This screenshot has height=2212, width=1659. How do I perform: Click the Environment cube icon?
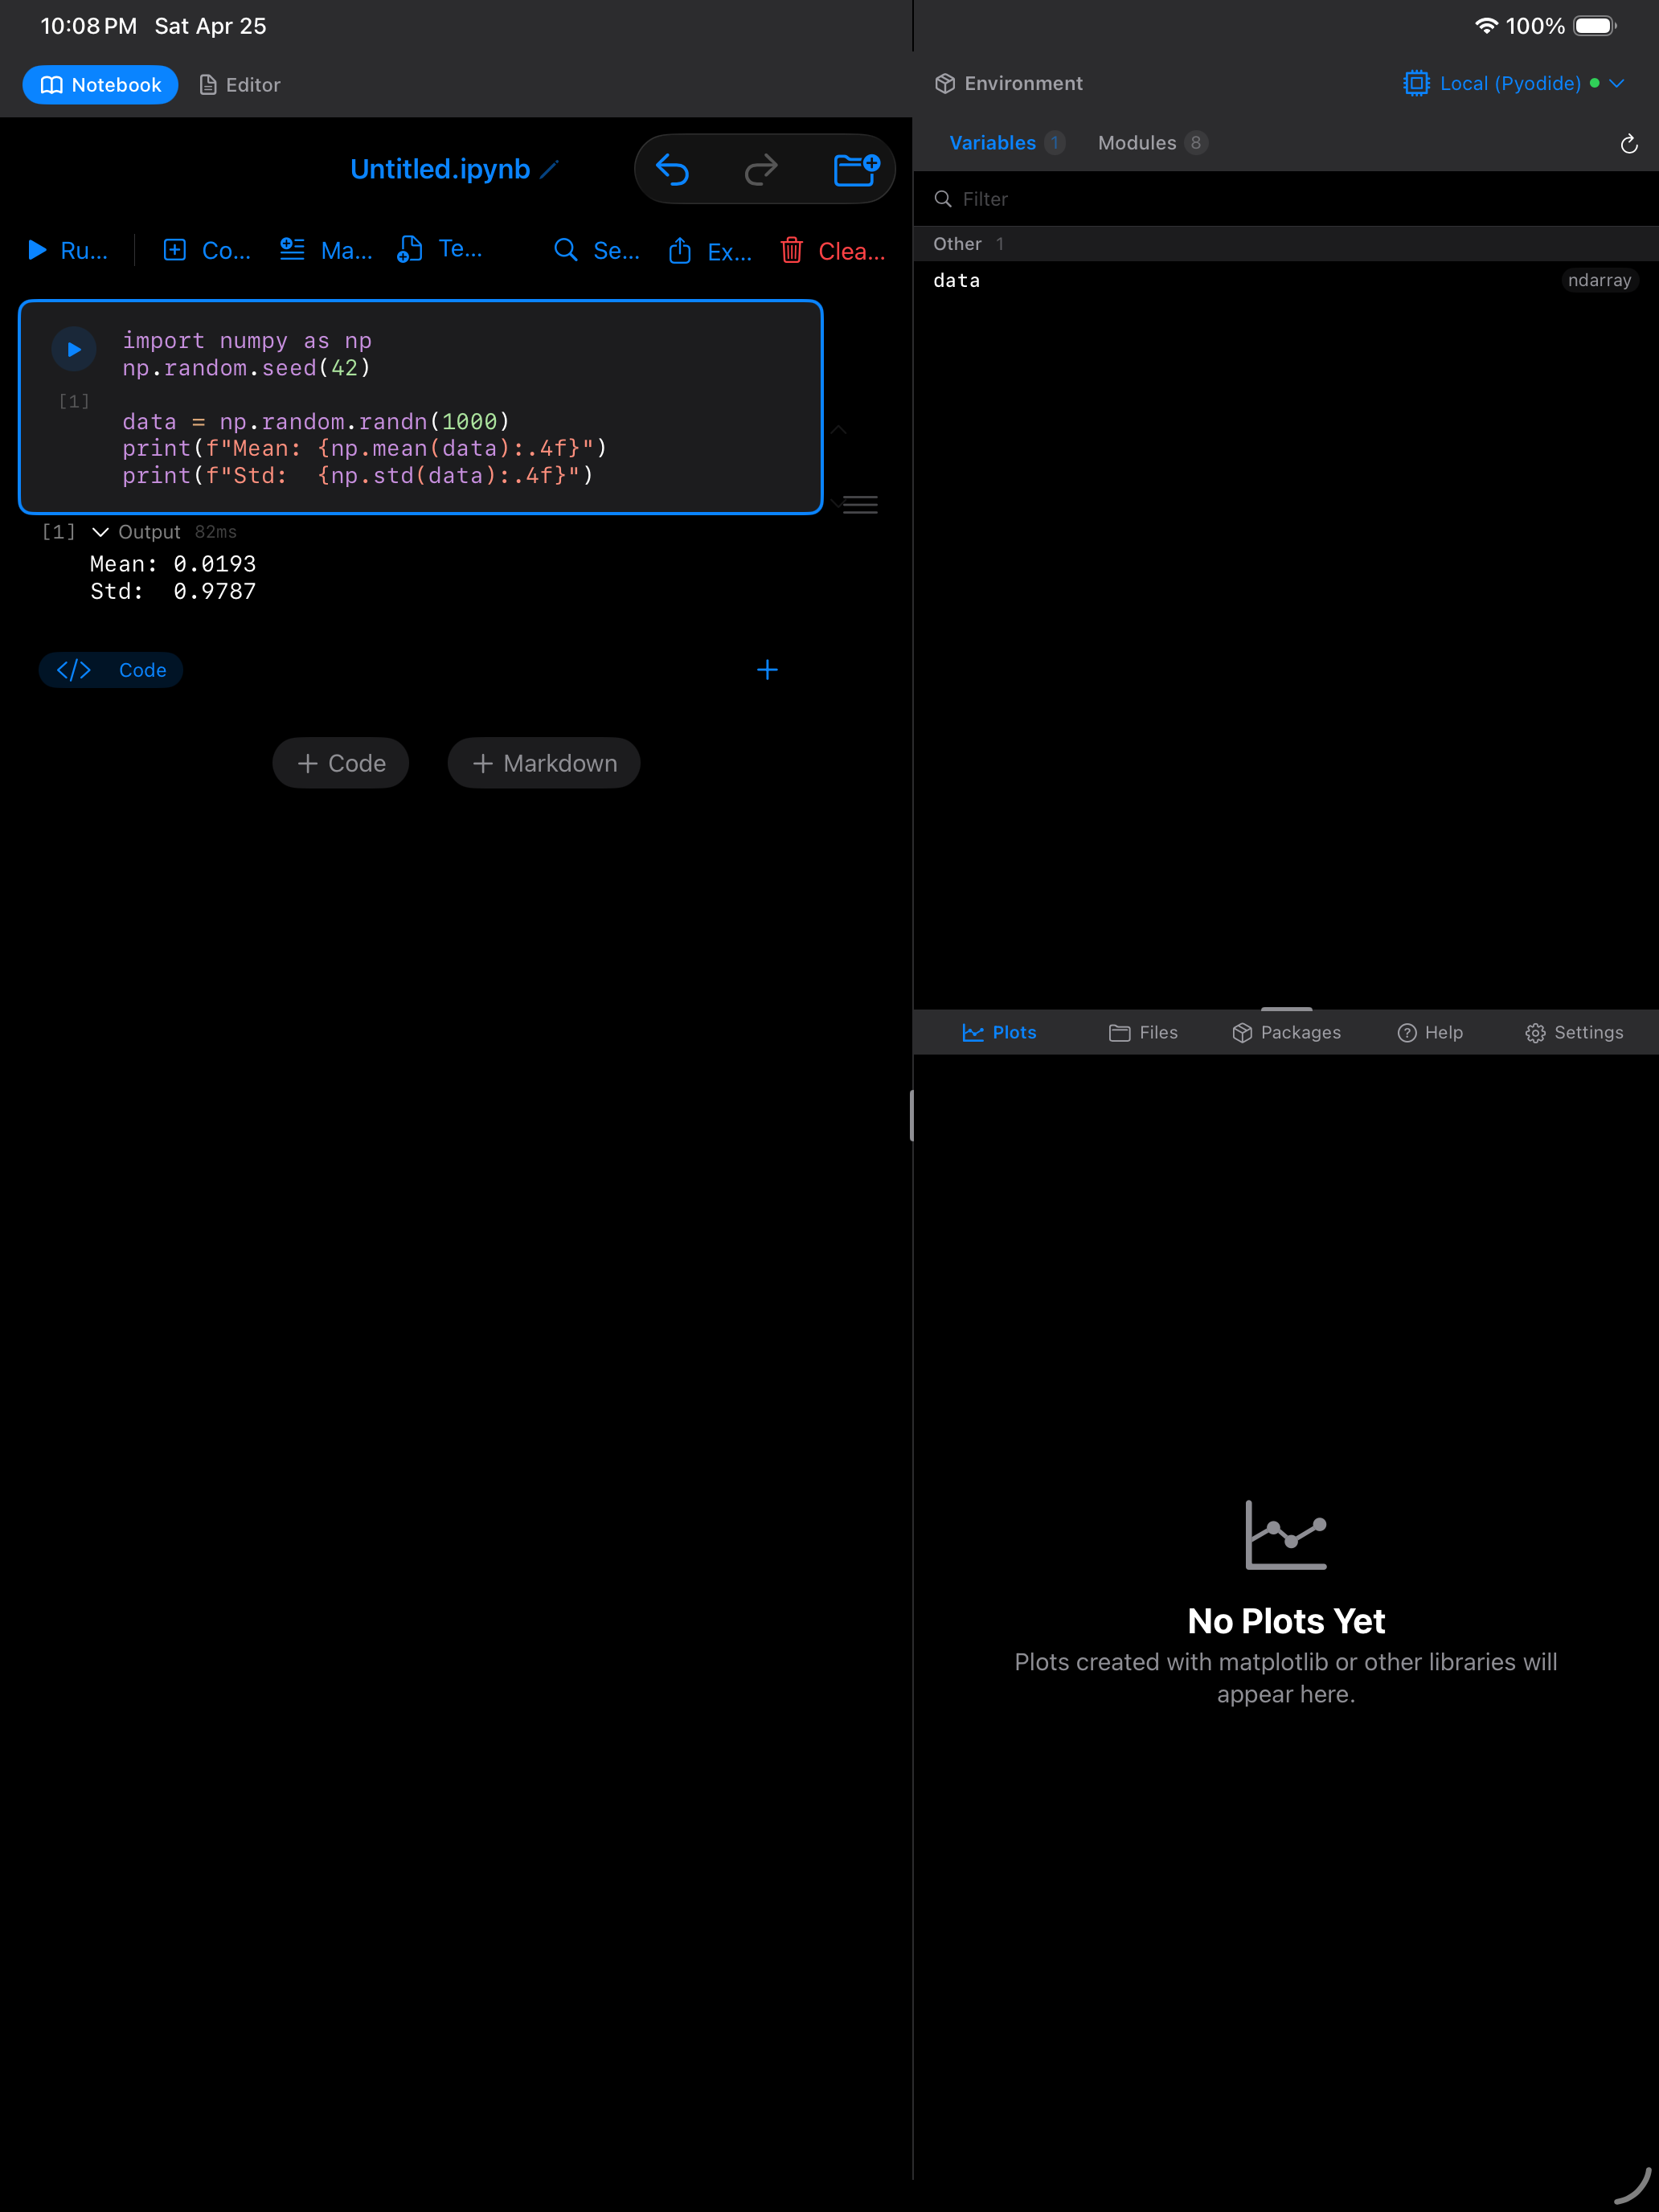pyautogui.click(x=945, y=83)
